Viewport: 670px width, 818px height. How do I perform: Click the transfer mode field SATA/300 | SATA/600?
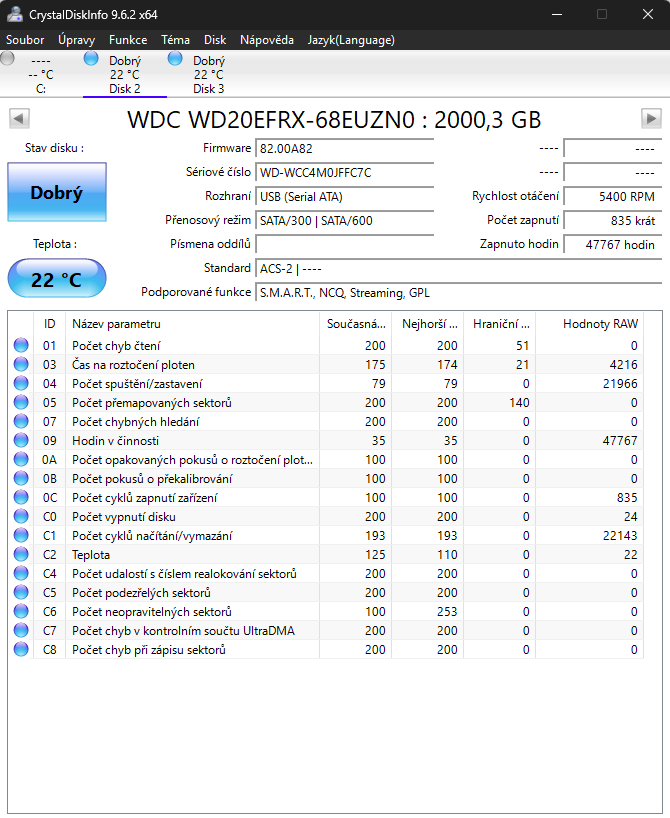[x=344, y=221]
